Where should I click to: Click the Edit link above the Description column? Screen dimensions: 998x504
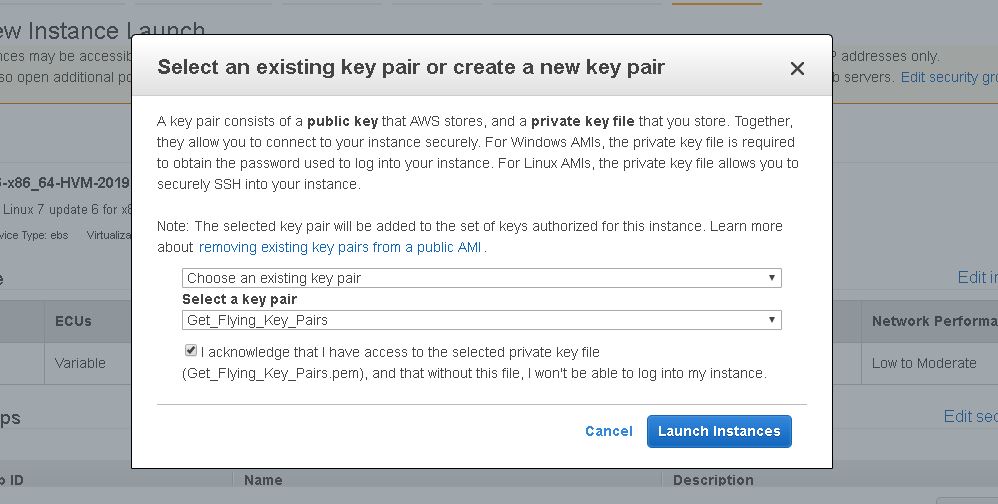(x=969, y=416)
